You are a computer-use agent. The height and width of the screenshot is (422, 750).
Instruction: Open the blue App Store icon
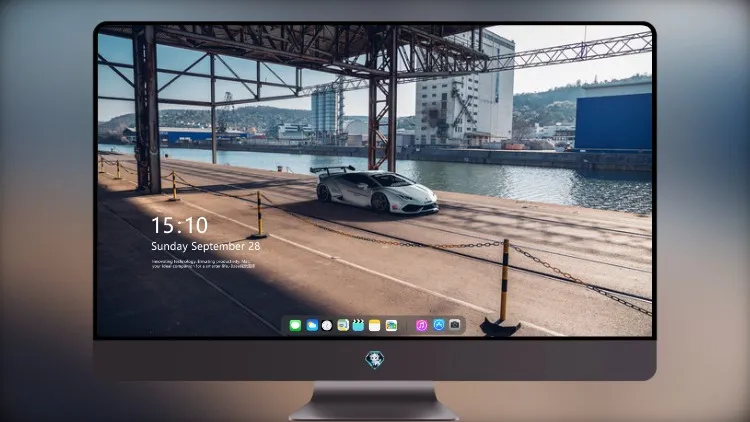click(x=439, y=325)
